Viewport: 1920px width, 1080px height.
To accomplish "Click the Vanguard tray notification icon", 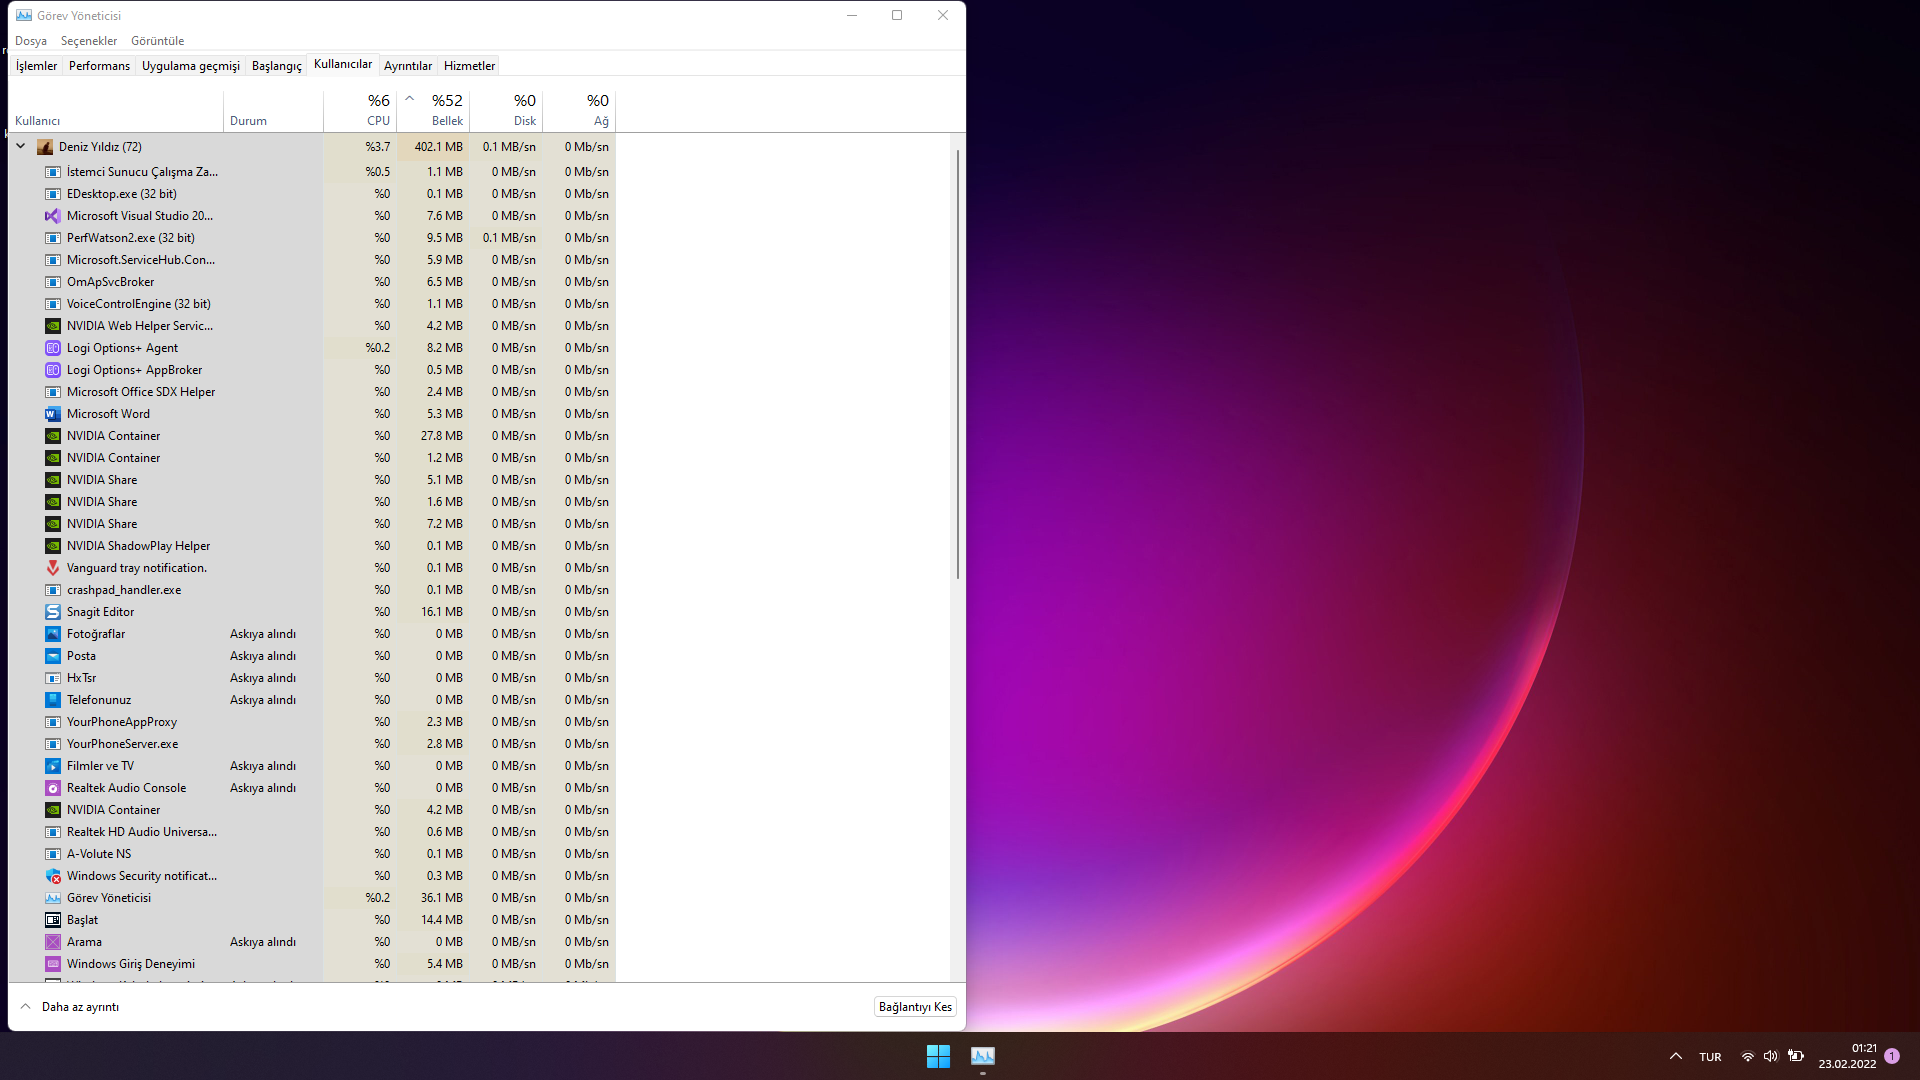I will [x=53, y=568].
